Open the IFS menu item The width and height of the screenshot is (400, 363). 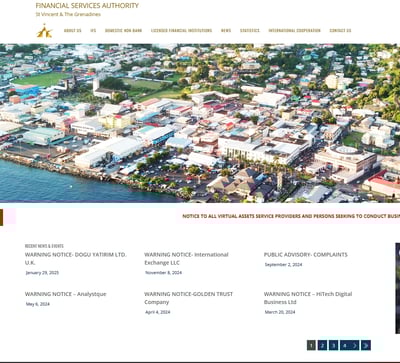coord(93,30)
